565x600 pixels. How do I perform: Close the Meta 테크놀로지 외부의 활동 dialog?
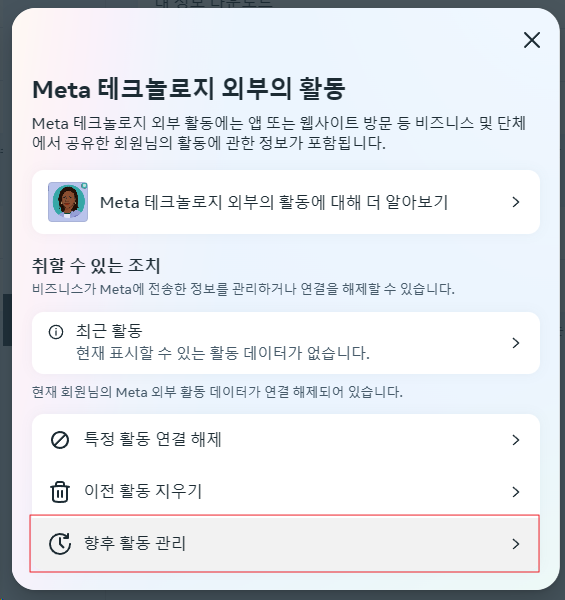tap(532, 40)
